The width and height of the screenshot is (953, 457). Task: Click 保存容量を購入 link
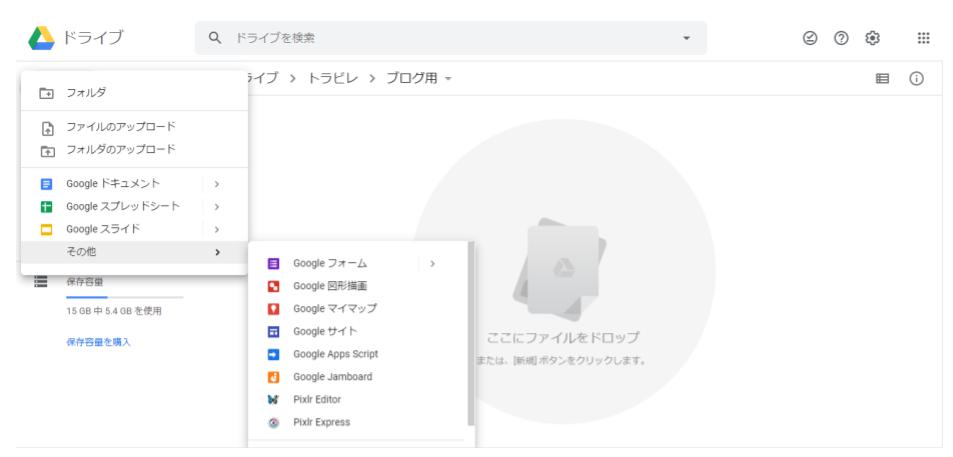click(x=98, y=342)
